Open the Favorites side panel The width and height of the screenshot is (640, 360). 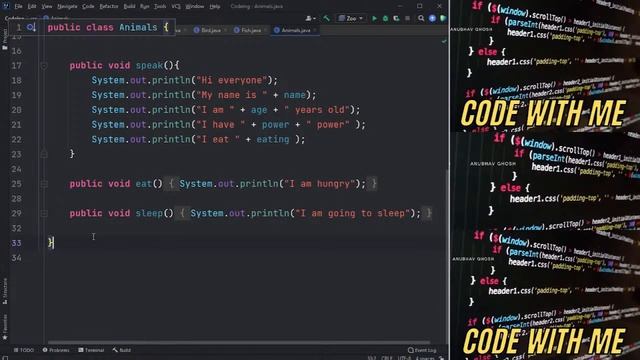tap(5, 327)
